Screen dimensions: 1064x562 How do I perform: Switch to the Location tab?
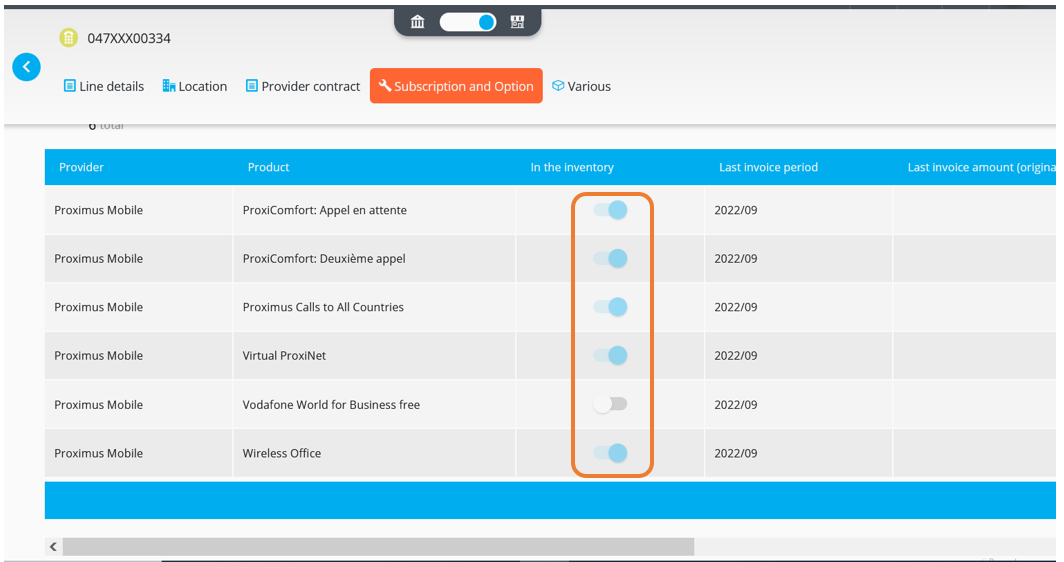[195, 86]
